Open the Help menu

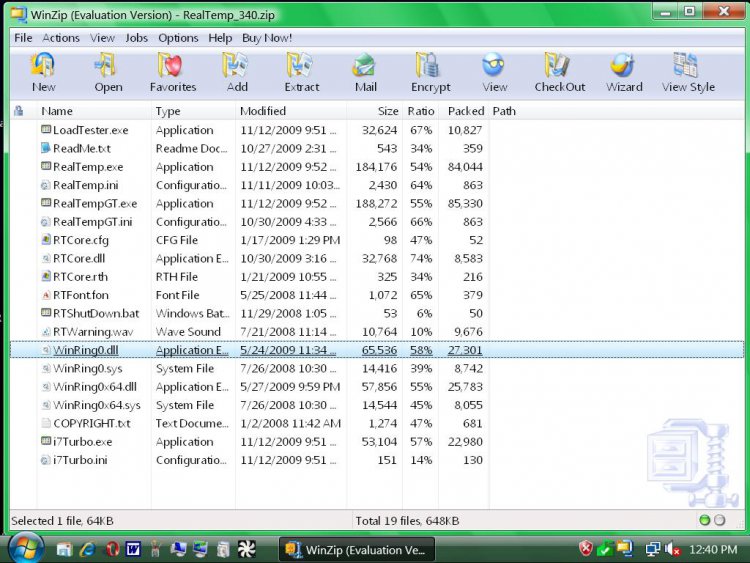coord(220,38)
